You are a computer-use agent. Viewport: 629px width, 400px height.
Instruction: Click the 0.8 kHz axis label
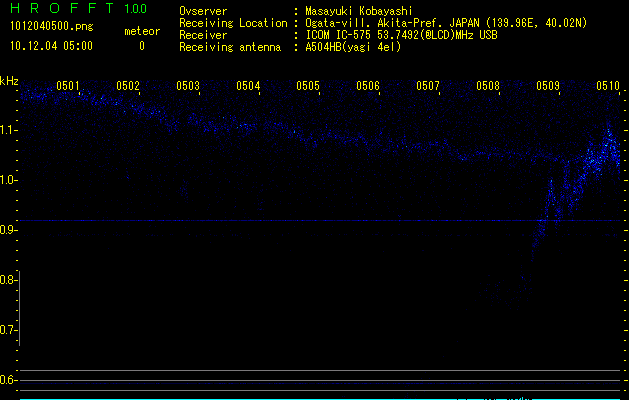(8, 280)
